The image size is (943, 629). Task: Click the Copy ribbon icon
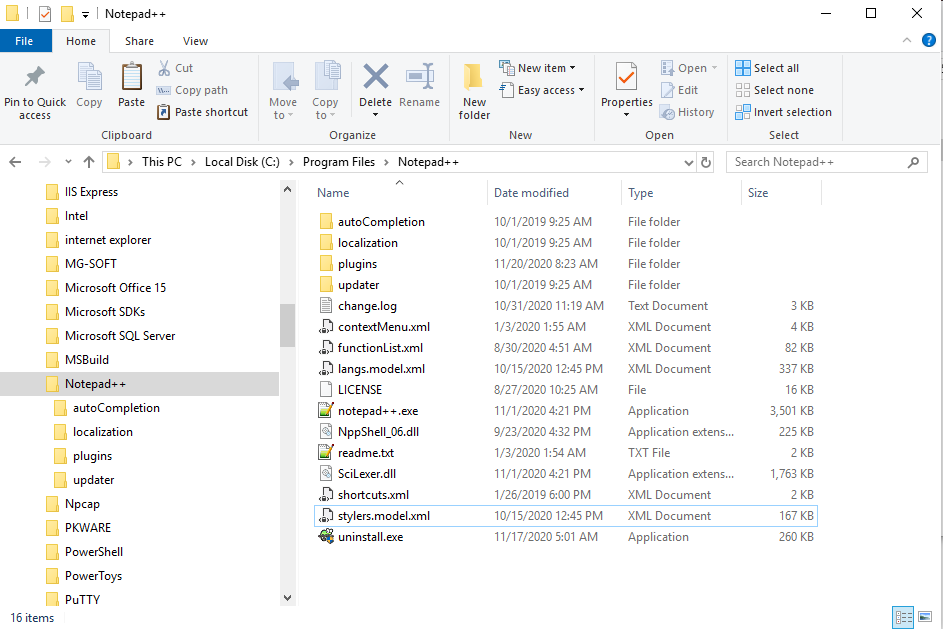[x=89, y=77]
